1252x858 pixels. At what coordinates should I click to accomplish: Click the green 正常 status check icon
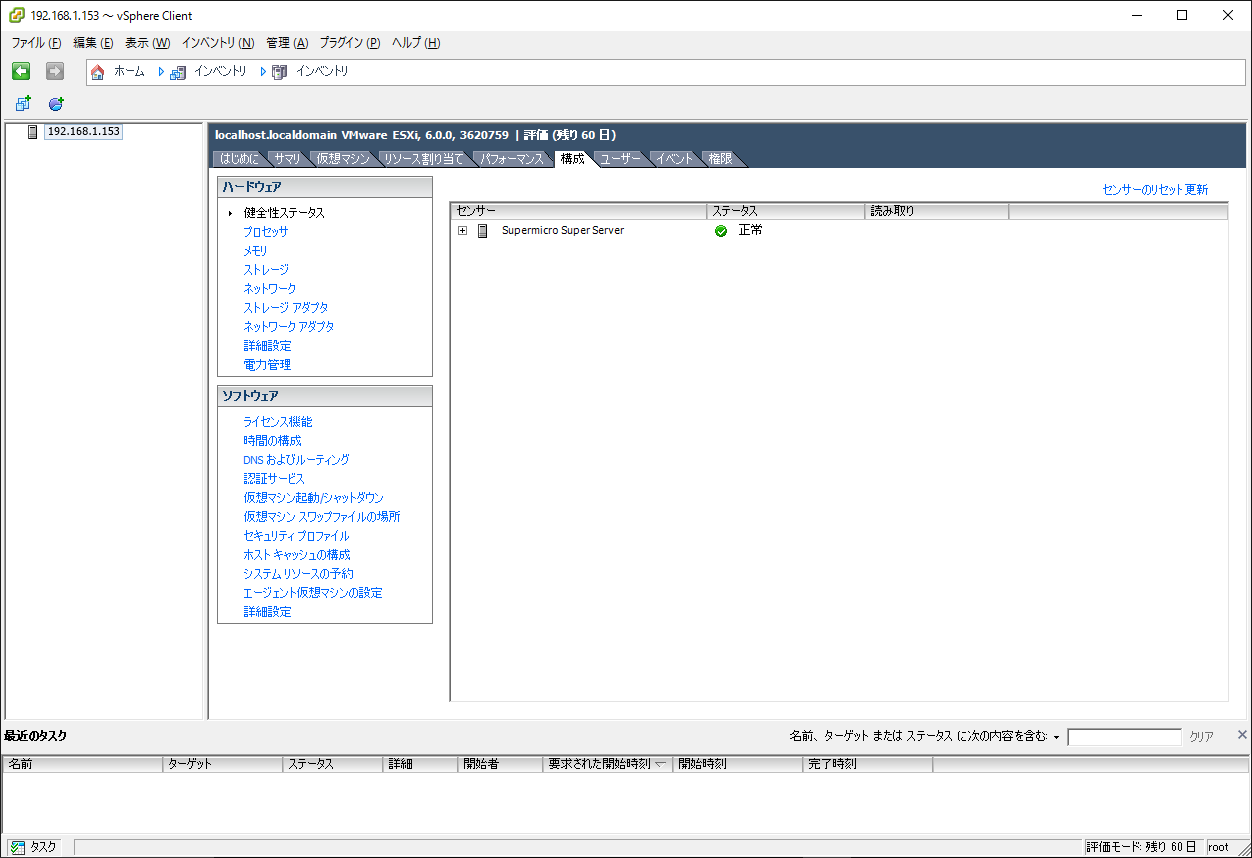[x=721, y=231]
